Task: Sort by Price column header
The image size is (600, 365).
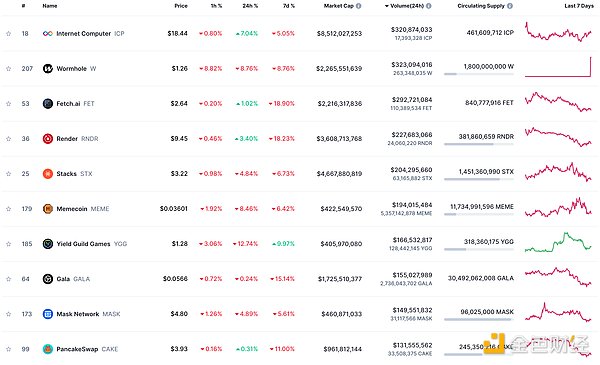Action: pyautogui.click(x=181, y=6)
